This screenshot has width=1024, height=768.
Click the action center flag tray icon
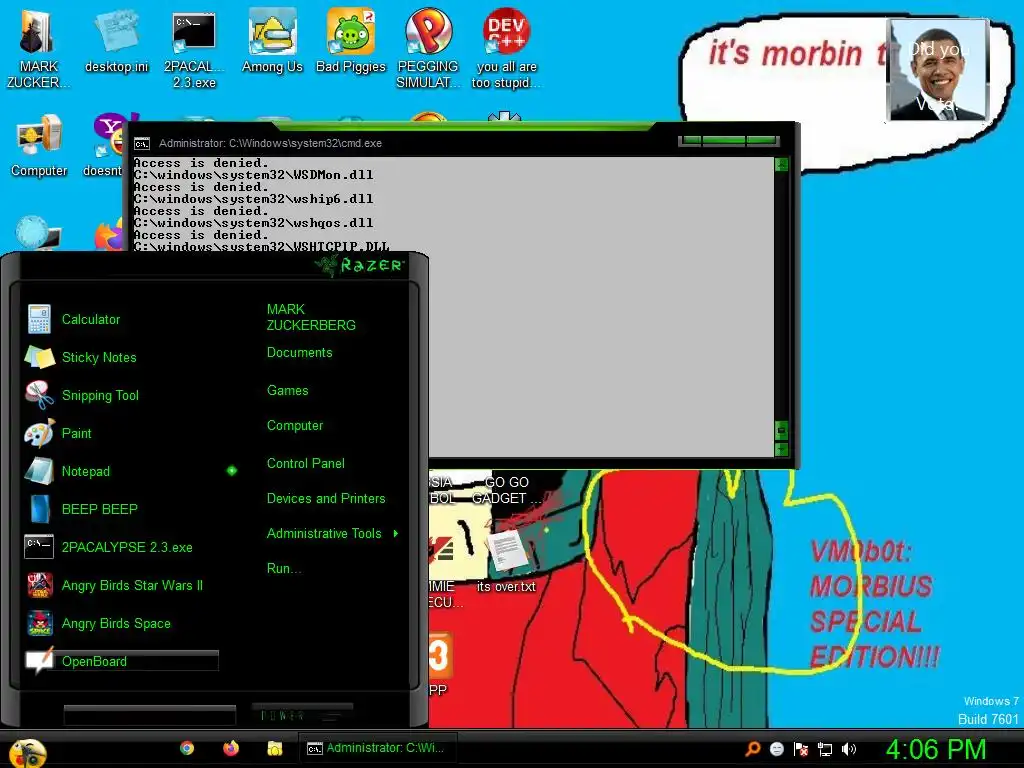[x=801, y=749]
